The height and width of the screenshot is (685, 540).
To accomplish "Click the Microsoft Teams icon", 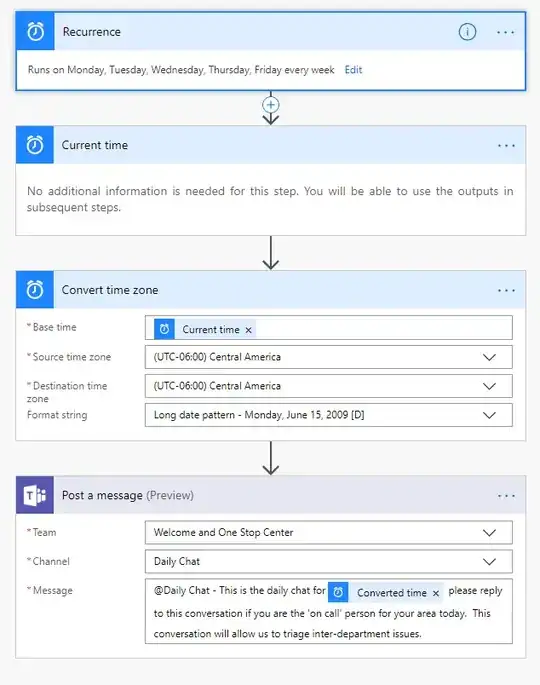I will (35, 495).
